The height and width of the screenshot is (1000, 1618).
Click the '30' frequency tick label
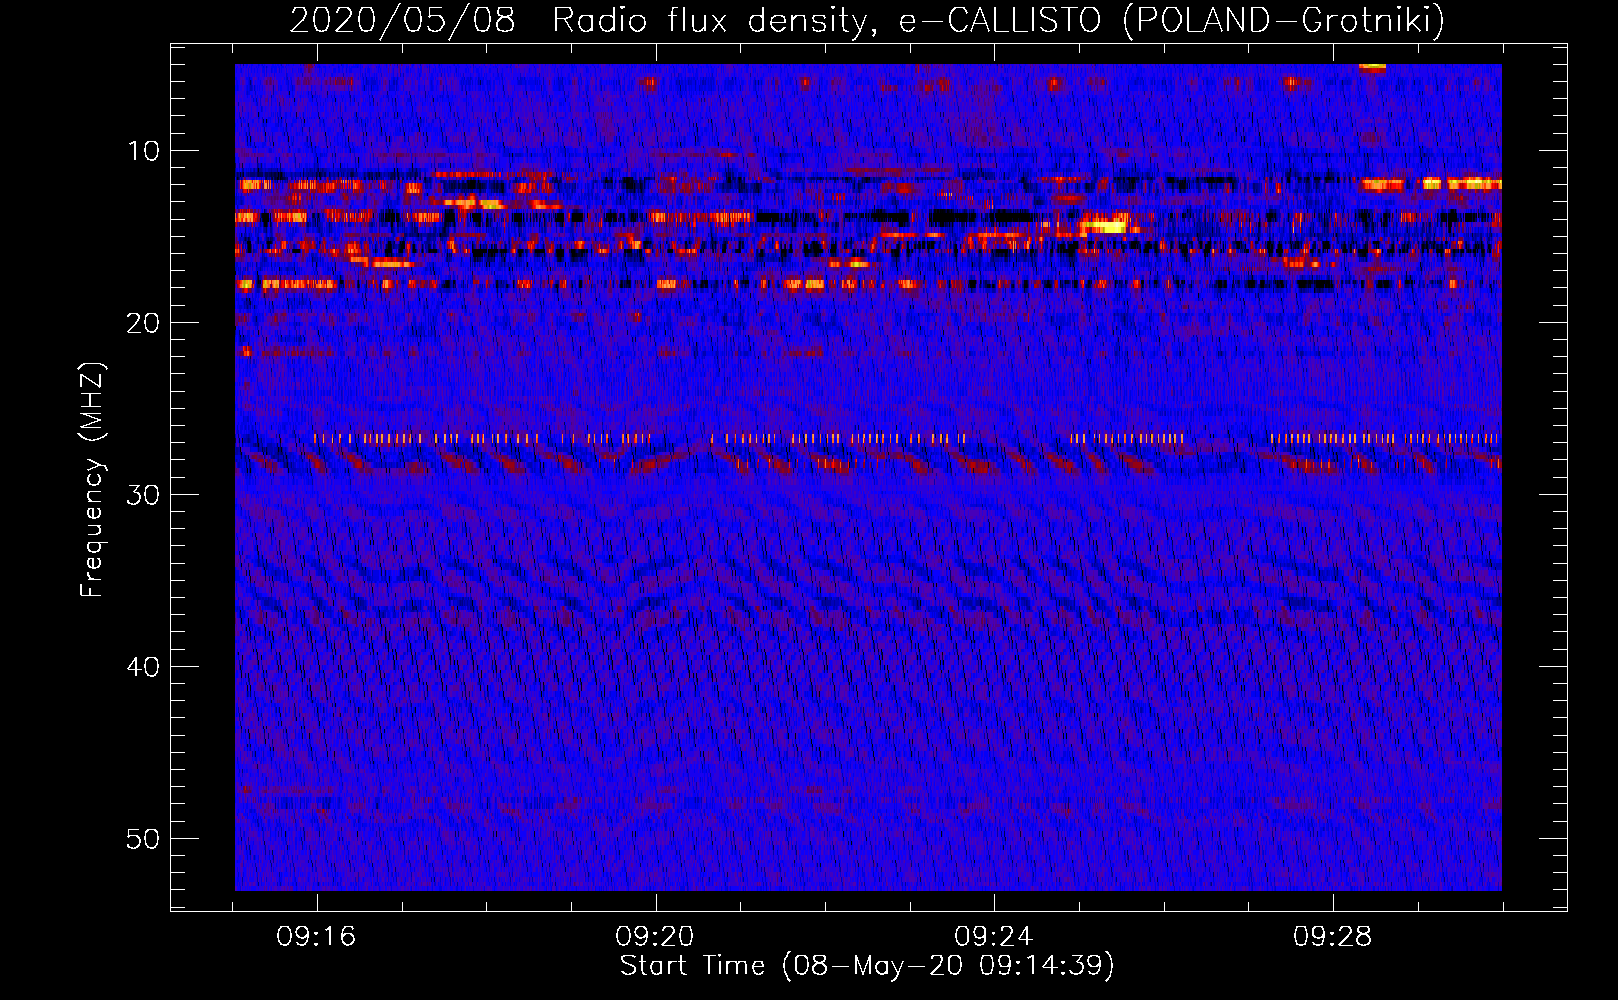tap(144, 495)
